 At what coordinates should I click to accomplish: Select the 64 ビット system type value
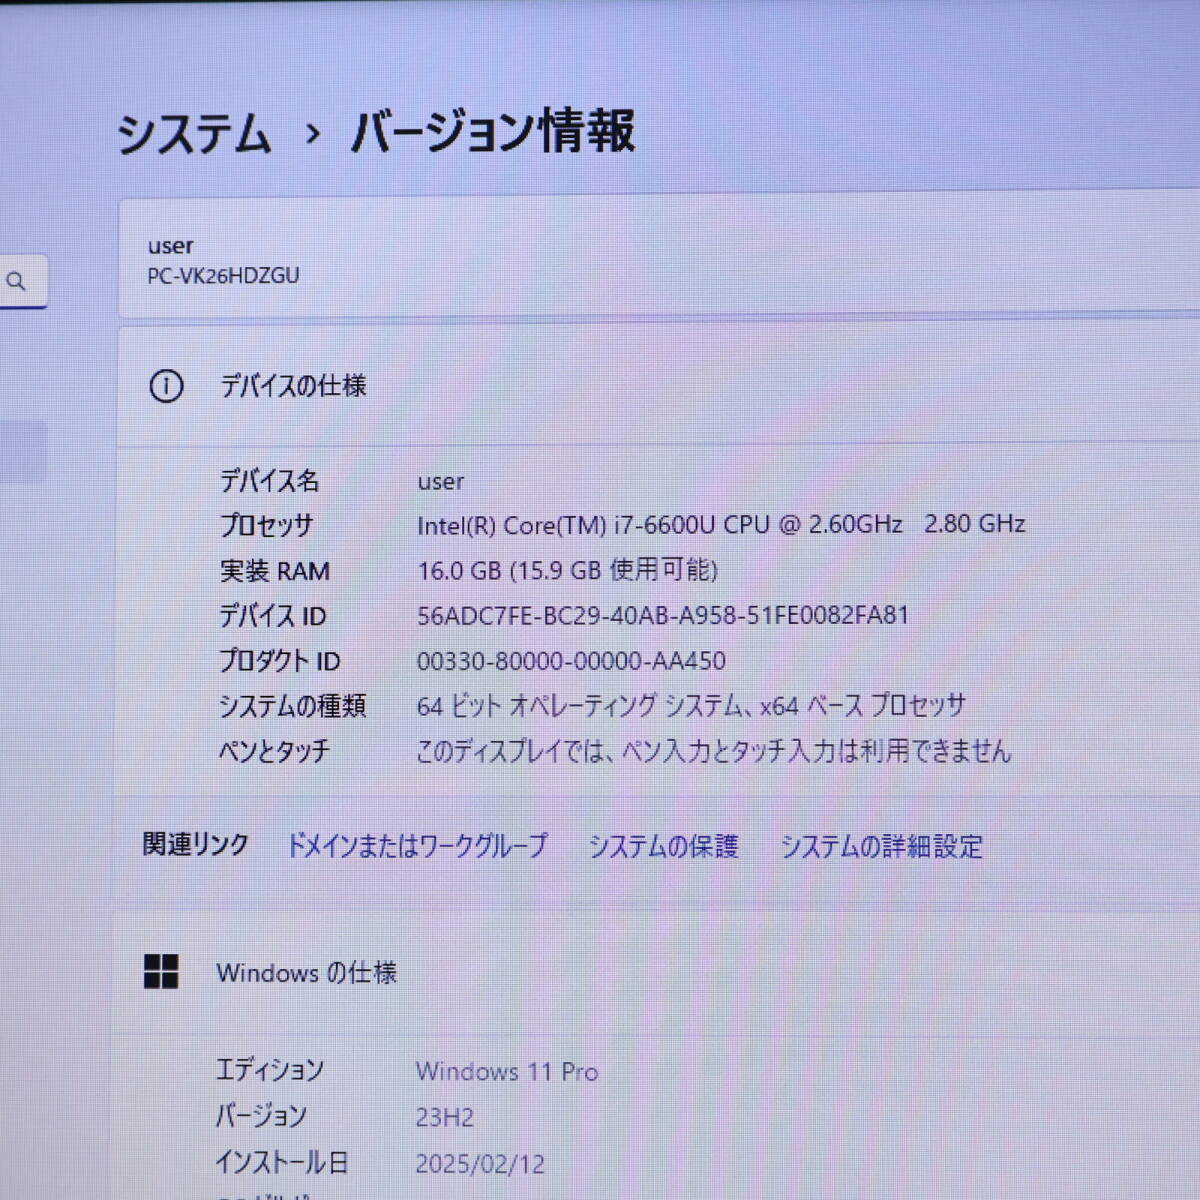tap(691, 706)
